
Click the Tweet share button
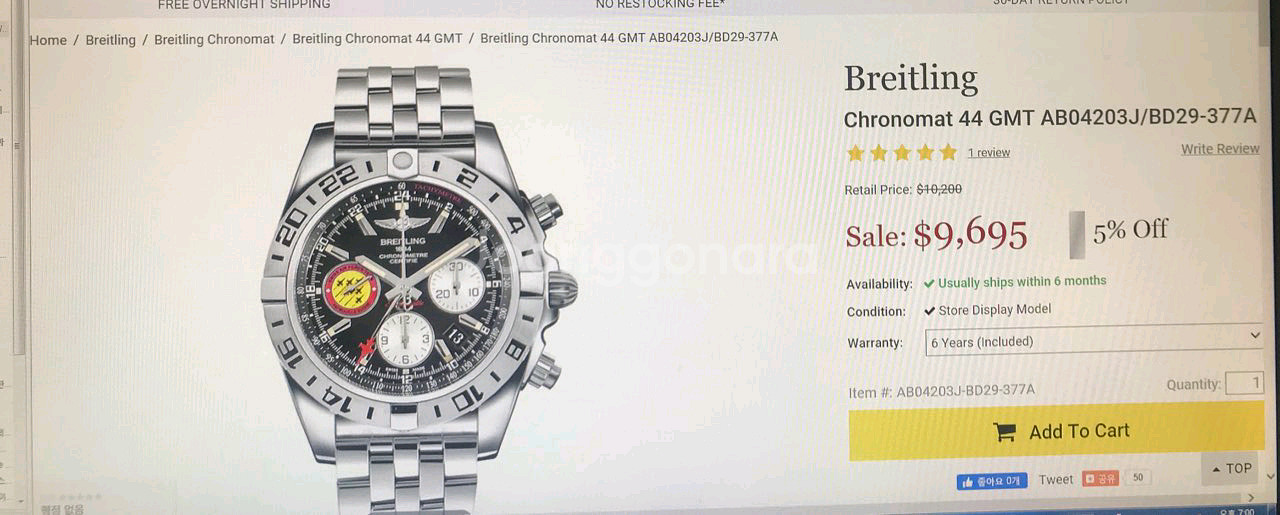click(x=1056, y=480)
